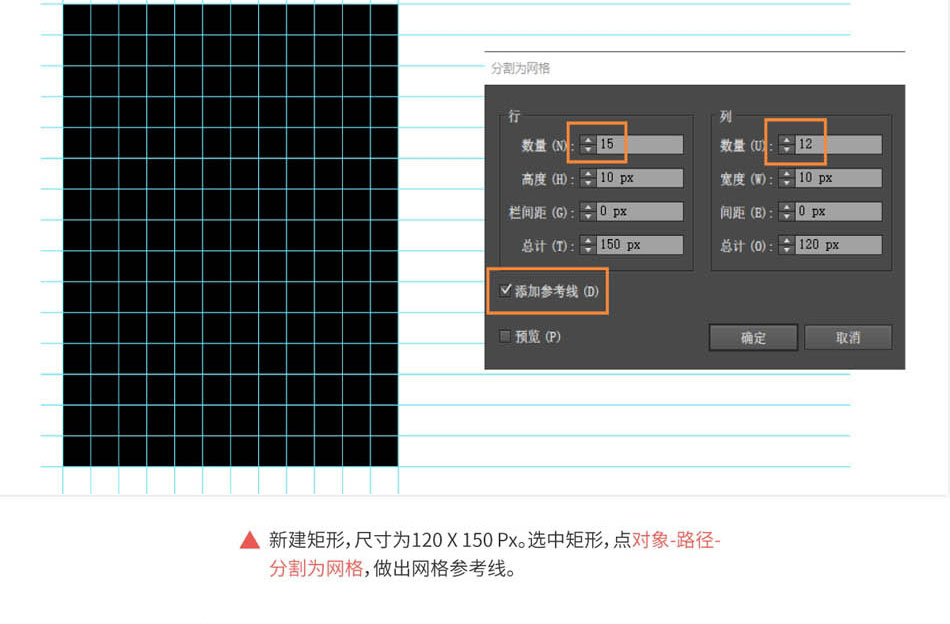Viewport: 950px width, 624px height.
Task: Confirm the grid with the 确定 button
Action: coord(753,337)
